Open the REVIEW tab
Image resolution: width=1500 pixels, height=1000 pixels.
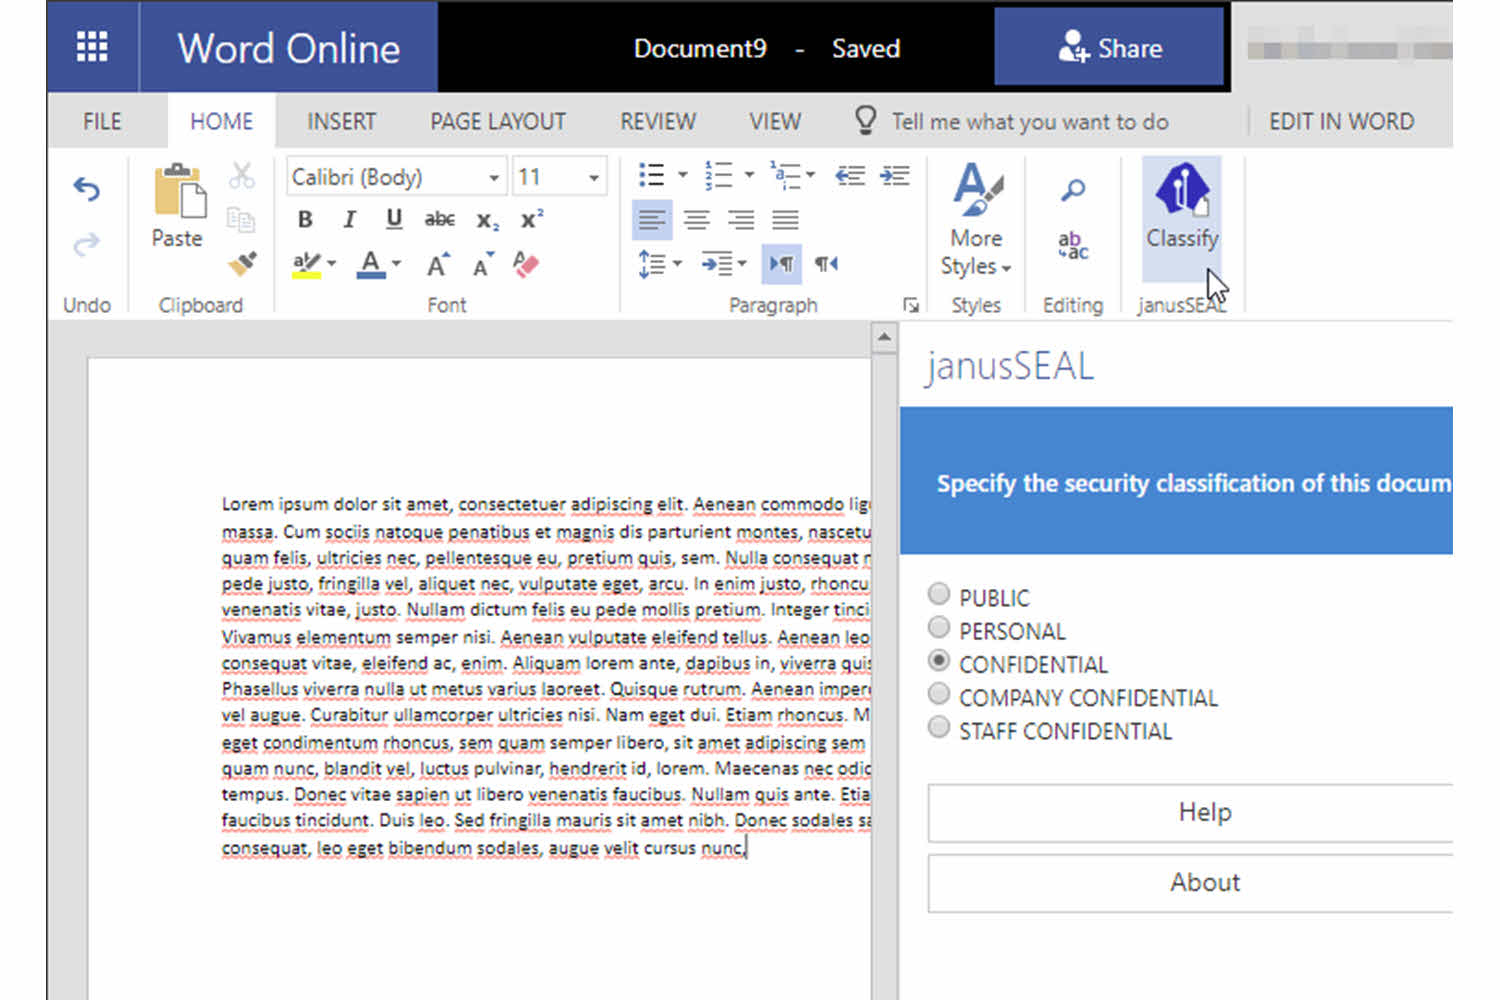(x=657, y=121)
